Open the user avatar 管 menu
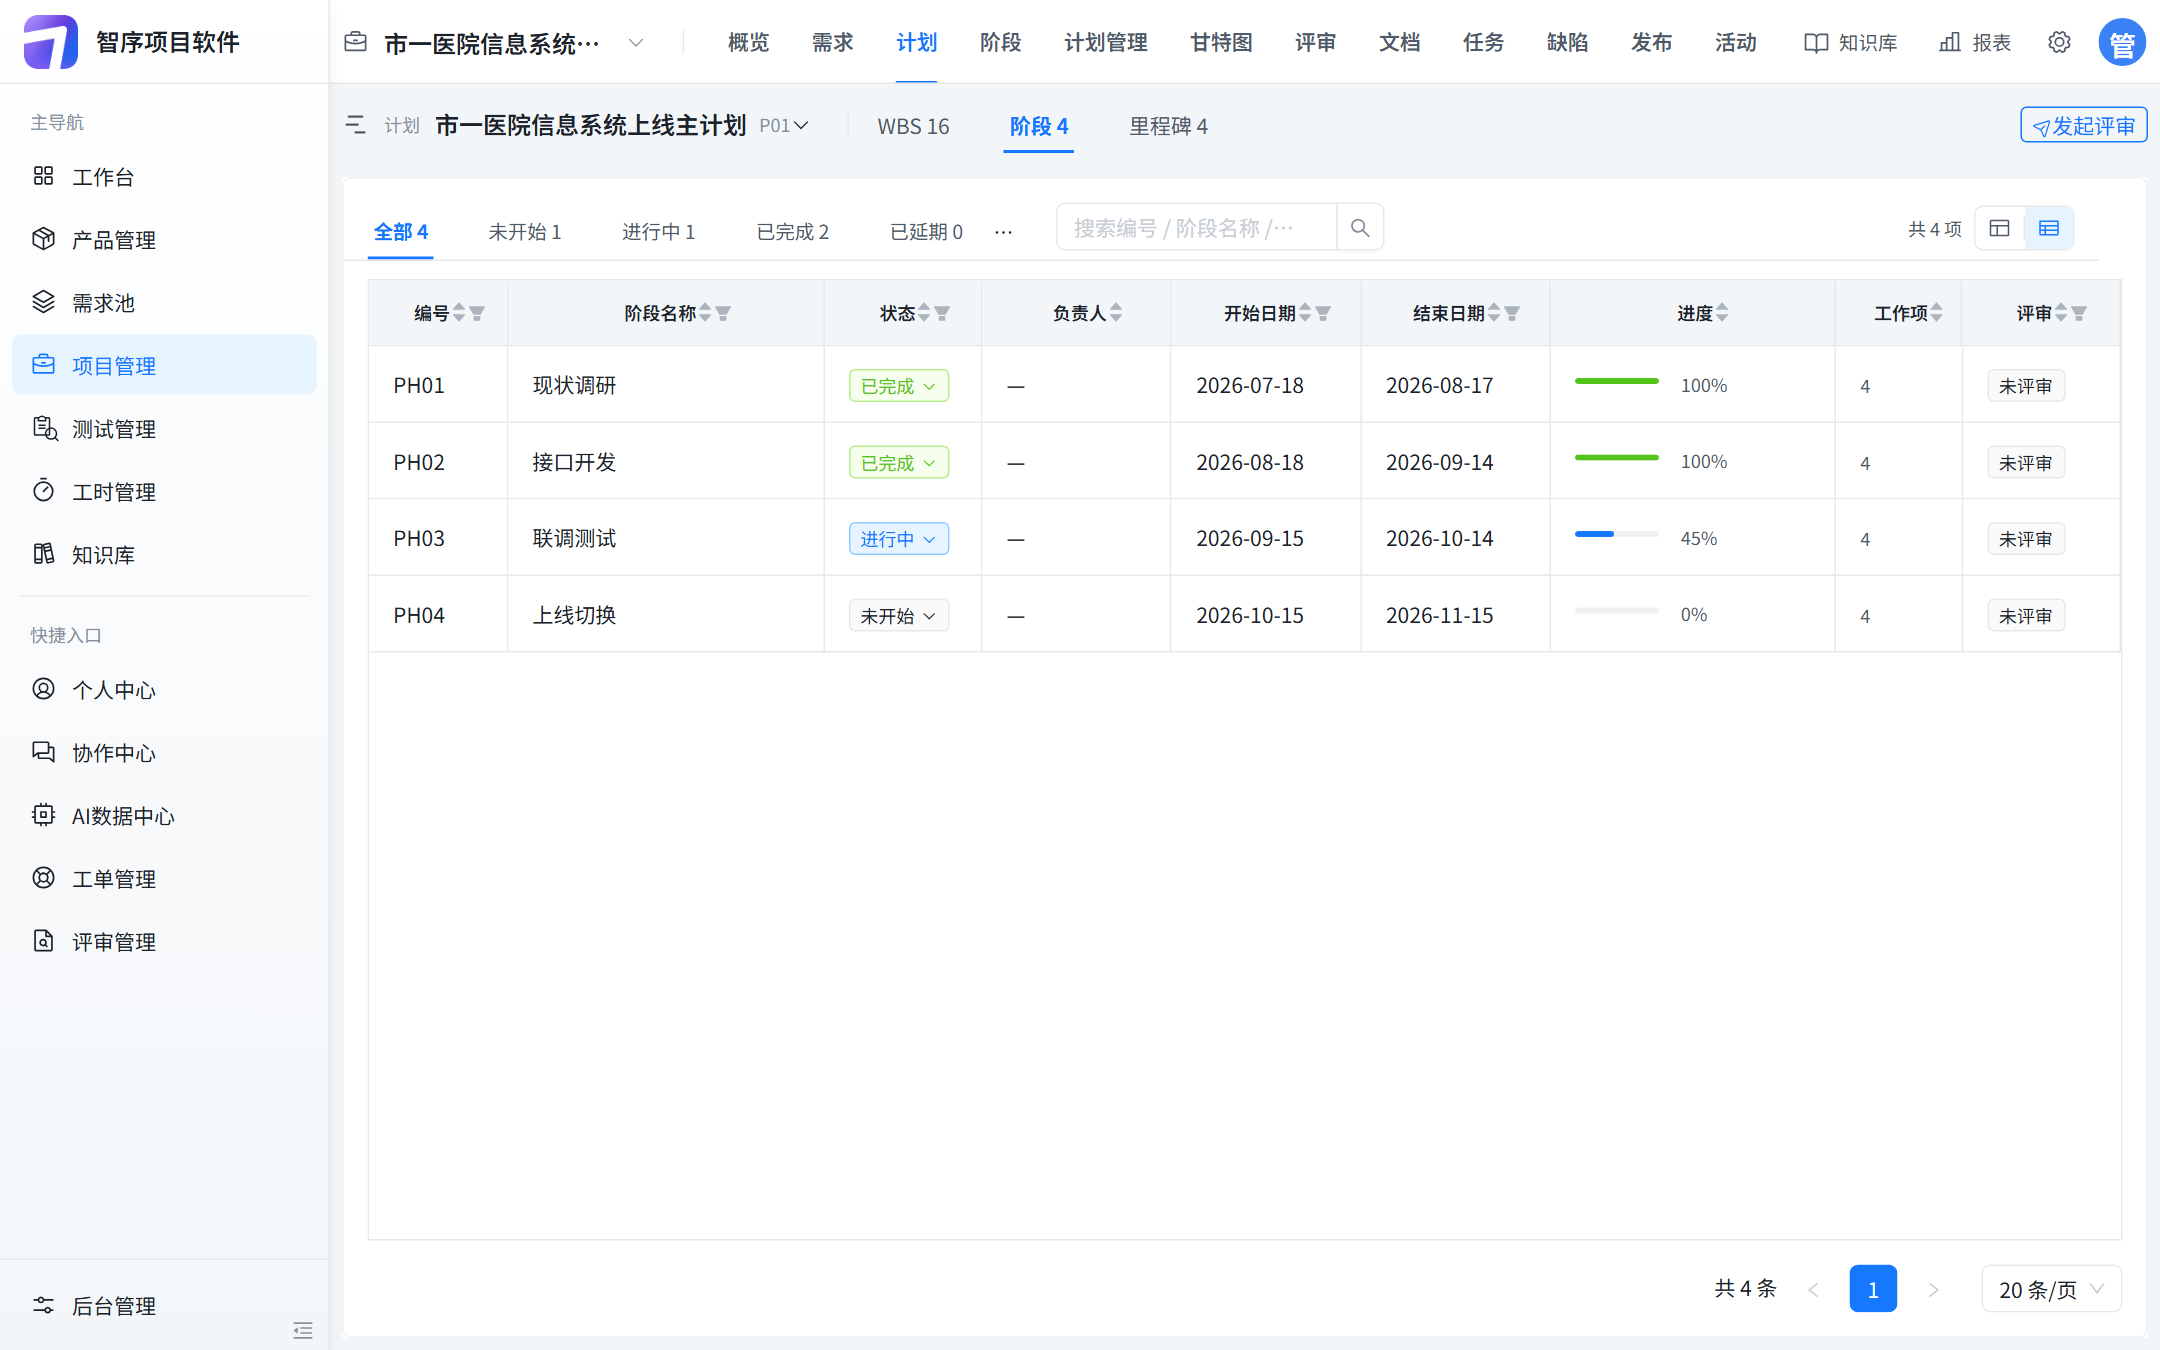The image size is (2160, 1350). [x=2122, y=42]
